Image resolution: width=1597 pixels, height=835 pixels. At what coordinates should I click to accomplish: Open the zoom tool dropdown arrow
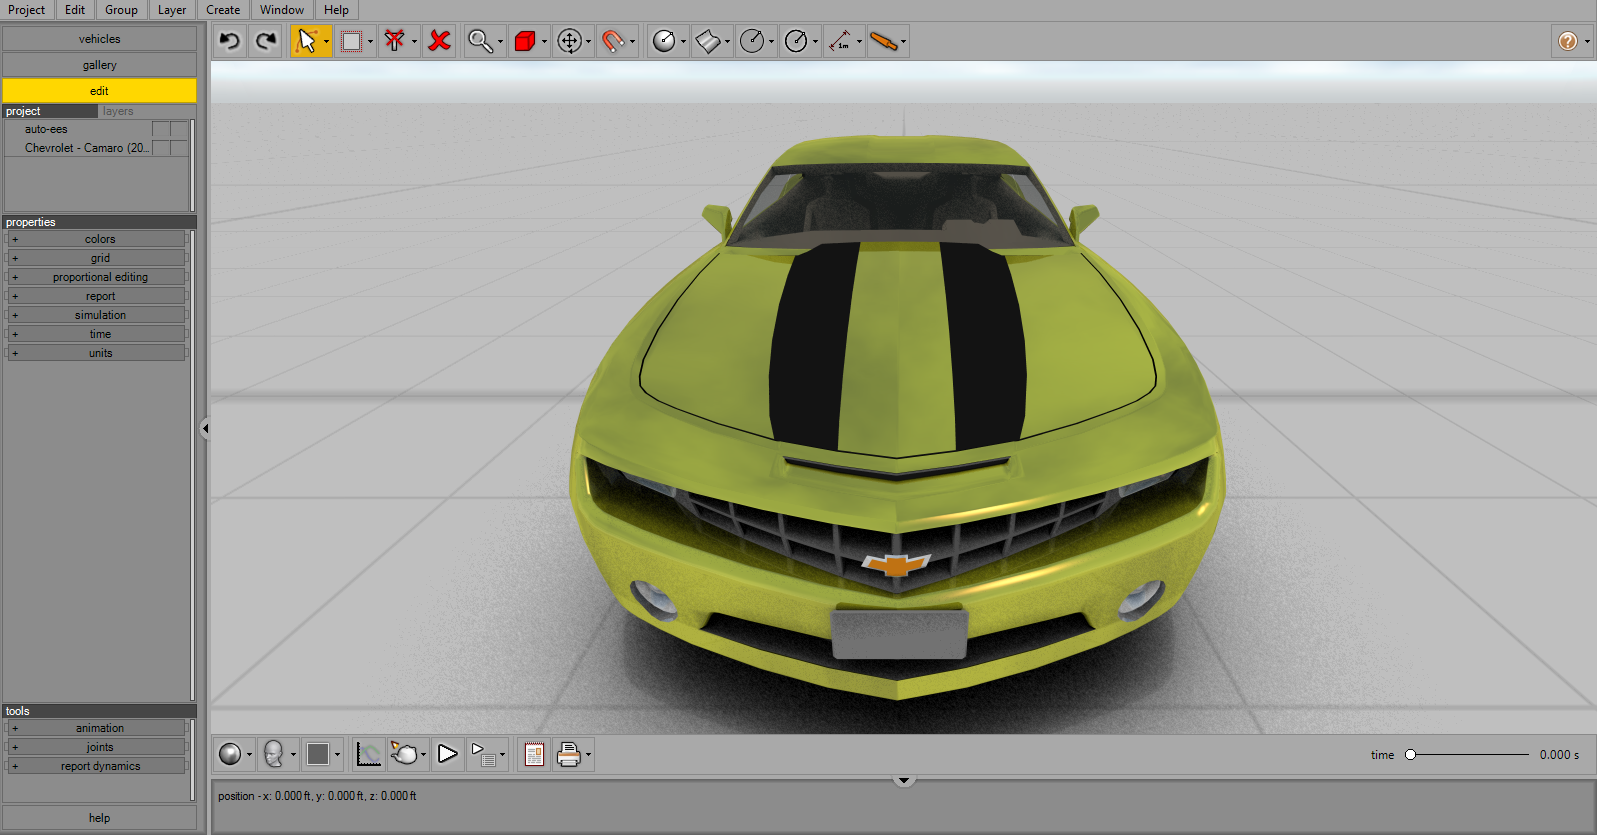501,42
